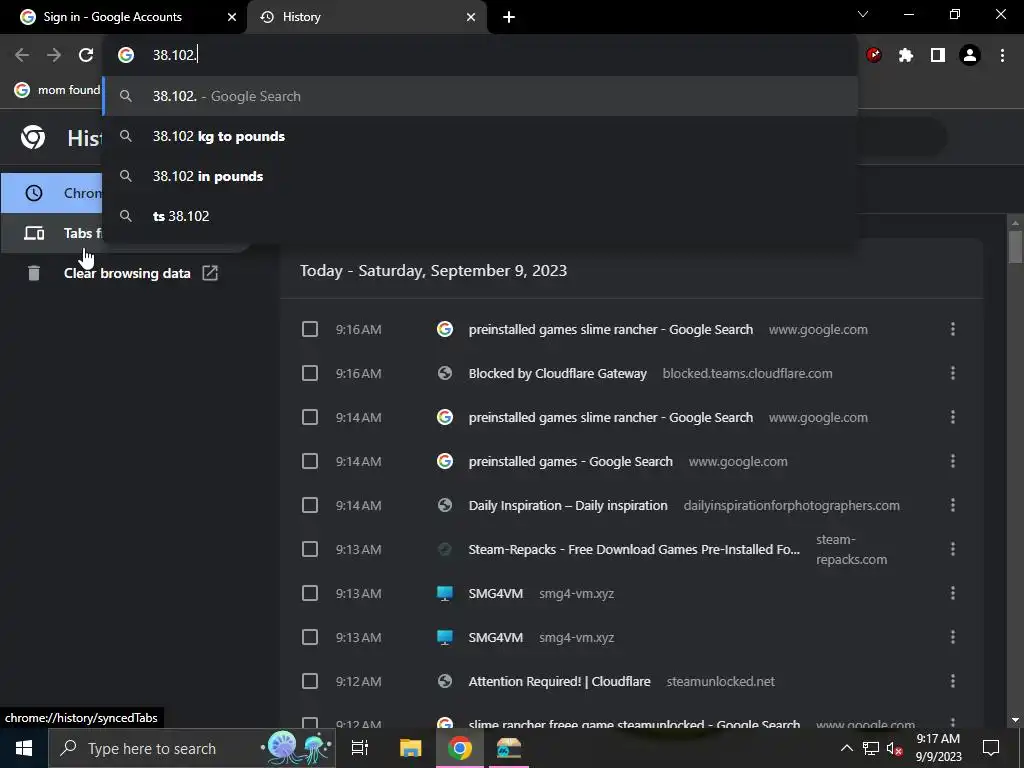
Task: Click external link icon beside Clear browsing data
Action: coord(210,273)
